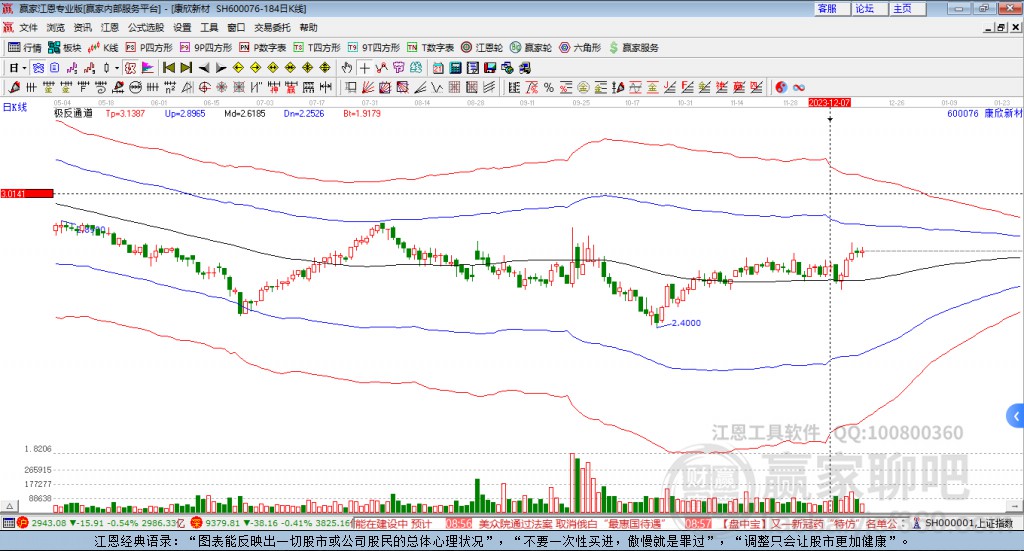1024x551 pixels.
Task: Open the calendar icon in toolbar
Action: pos(438,68)
